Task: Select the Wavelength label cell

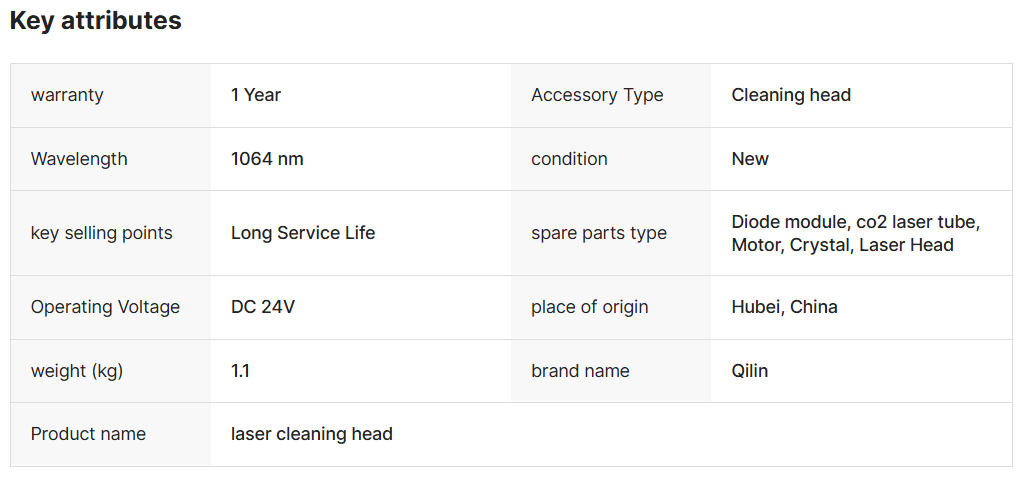Action: (x=111, y=159)
